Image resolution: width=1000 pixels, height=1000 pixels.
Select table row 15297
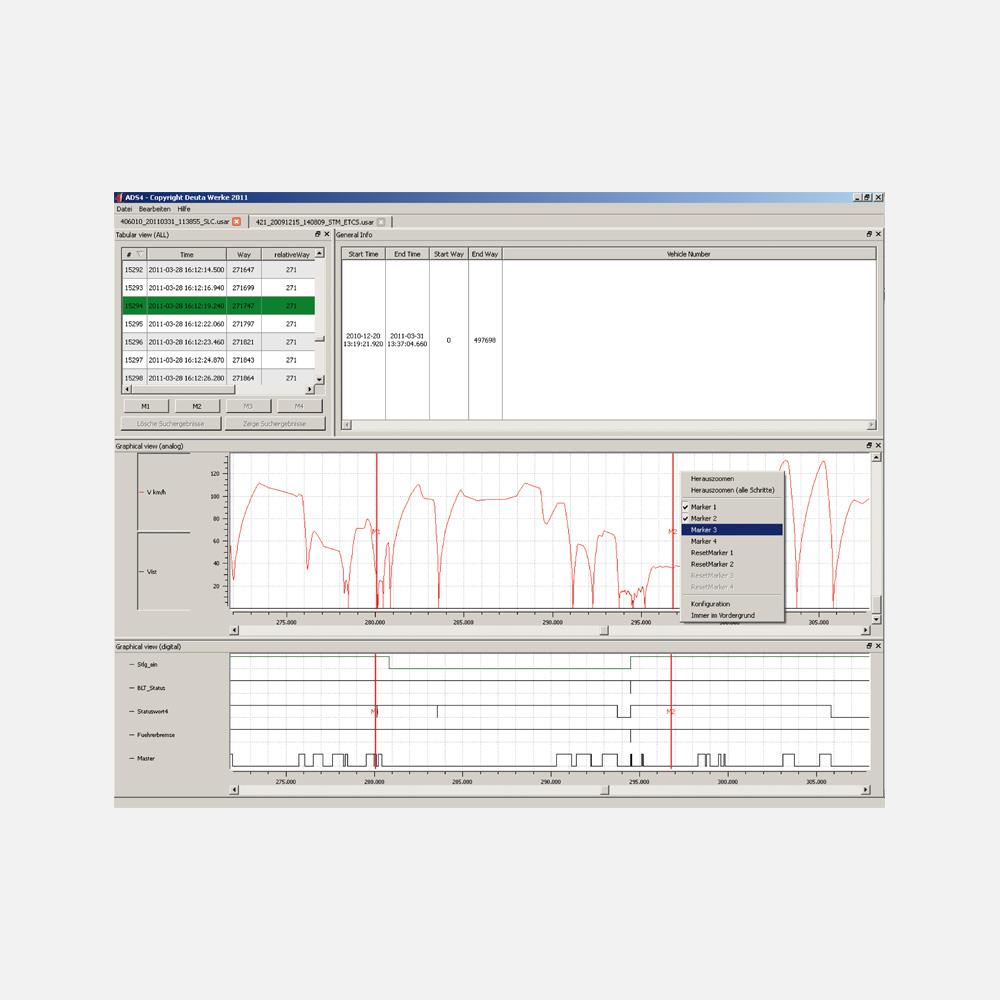coord(218,360)
